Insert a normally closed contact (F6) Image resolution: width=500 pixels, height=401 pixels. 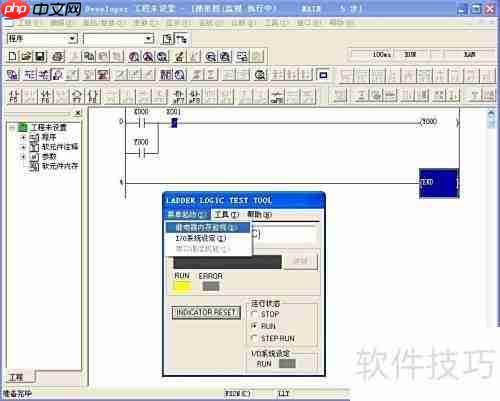click(x=45, y=96)
